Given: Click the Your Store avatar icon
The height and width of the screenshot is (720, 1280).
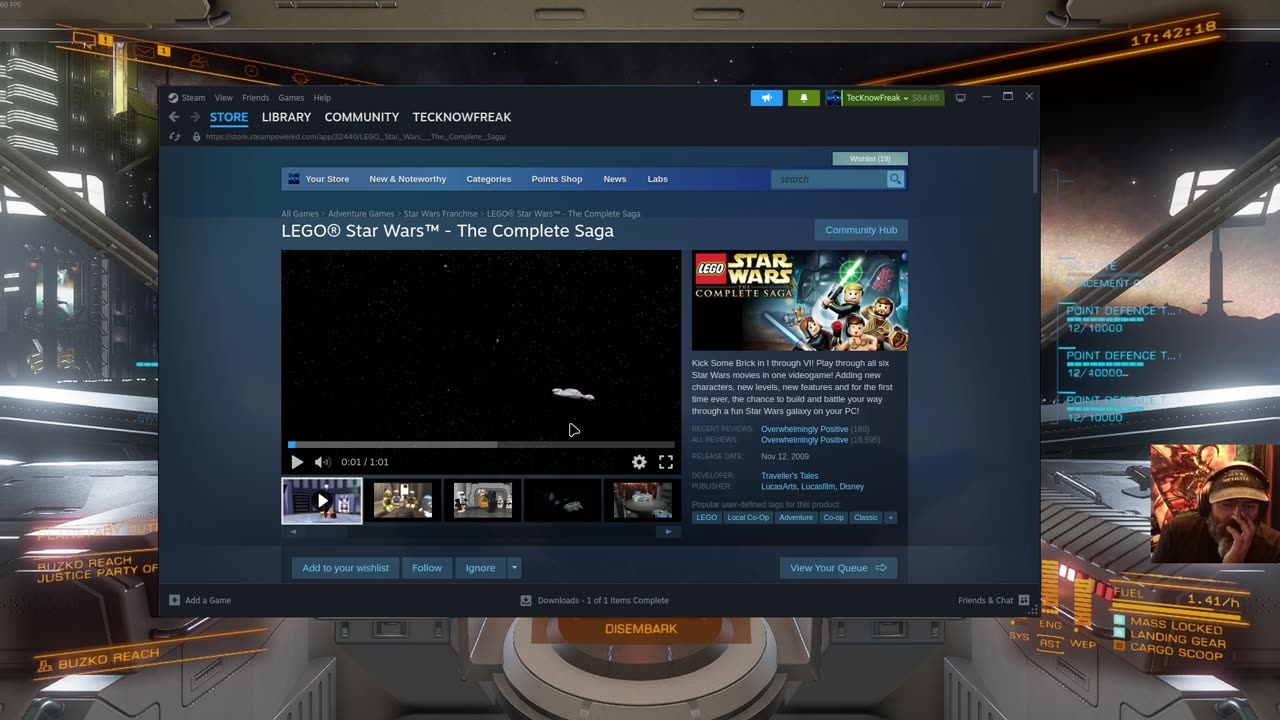Looking at the screenshot, I should (x=294, y=179).
